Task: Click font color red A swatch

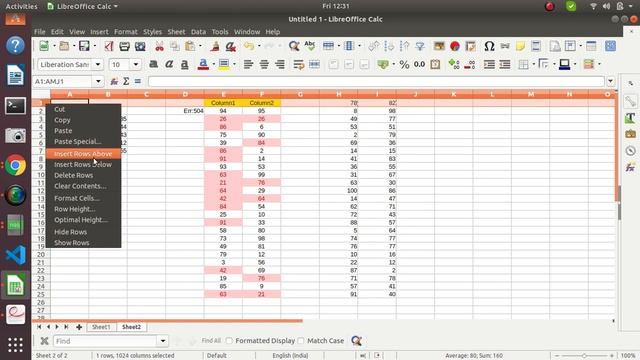Action: tap(203, 64)
